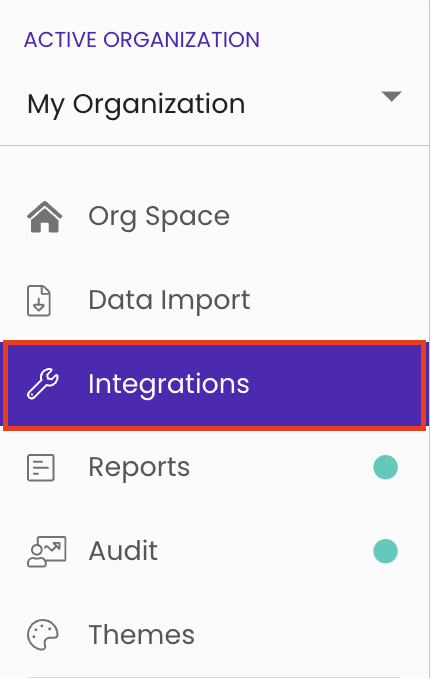Expand the organization dropdown arrow

(x=391, y=96)
